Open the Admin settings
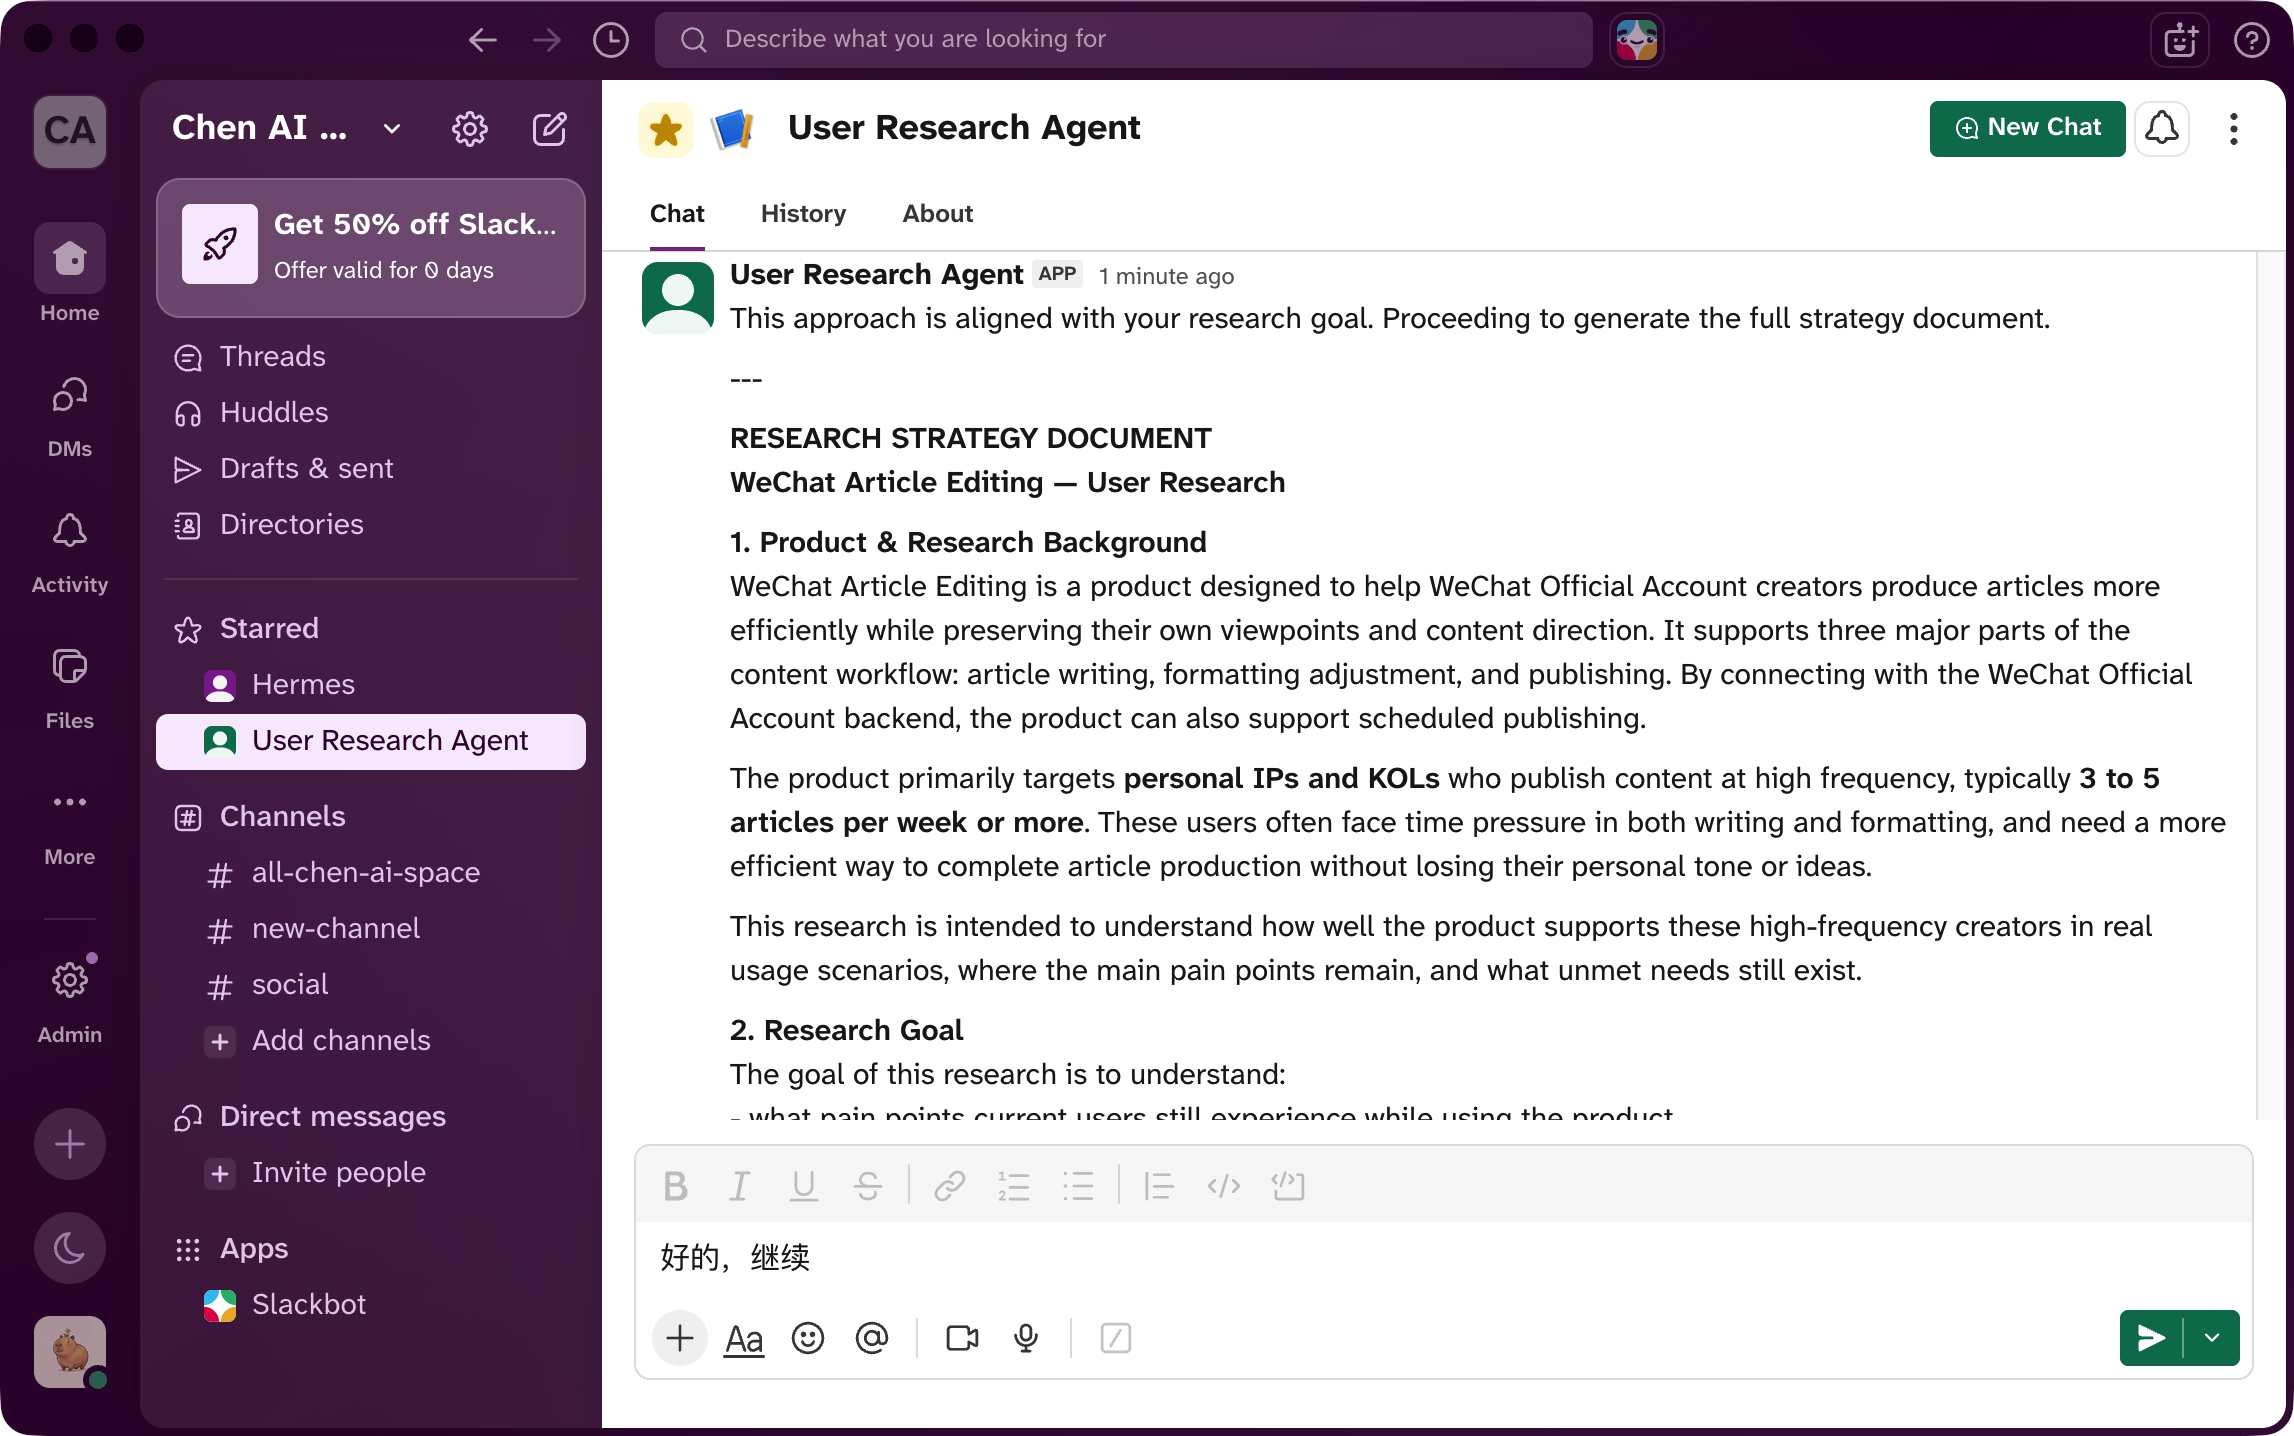This screenshot has width=2294, height=1436. (x=70, y=1000)
